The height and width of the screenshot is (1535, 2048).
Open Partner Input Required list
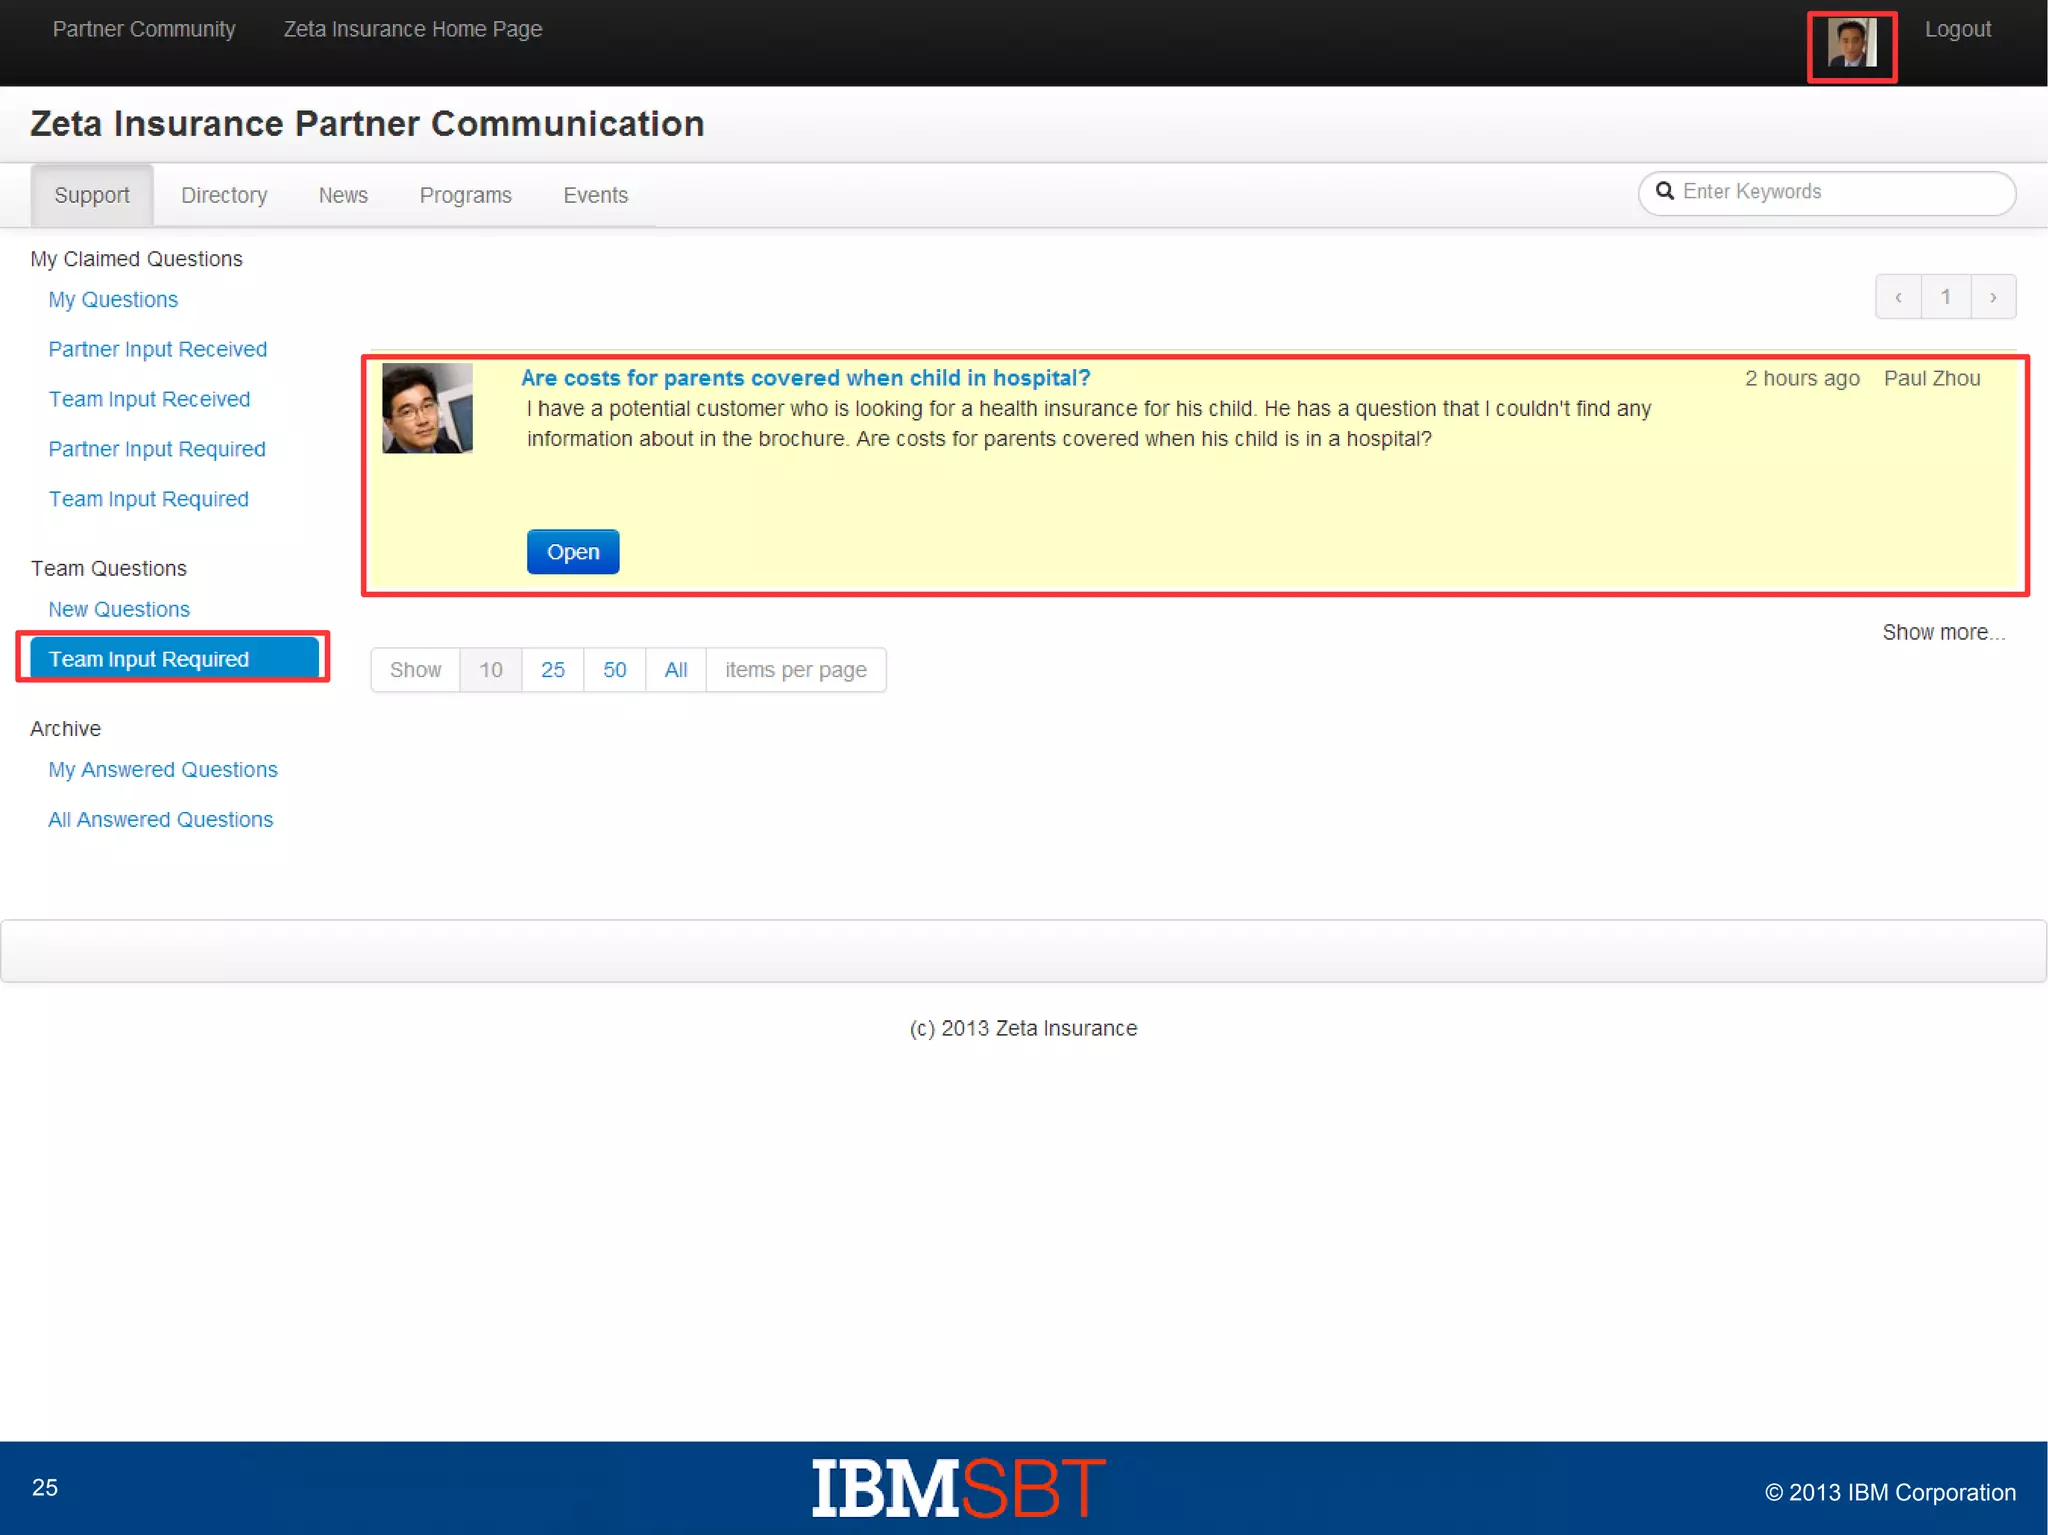point(157,450)
